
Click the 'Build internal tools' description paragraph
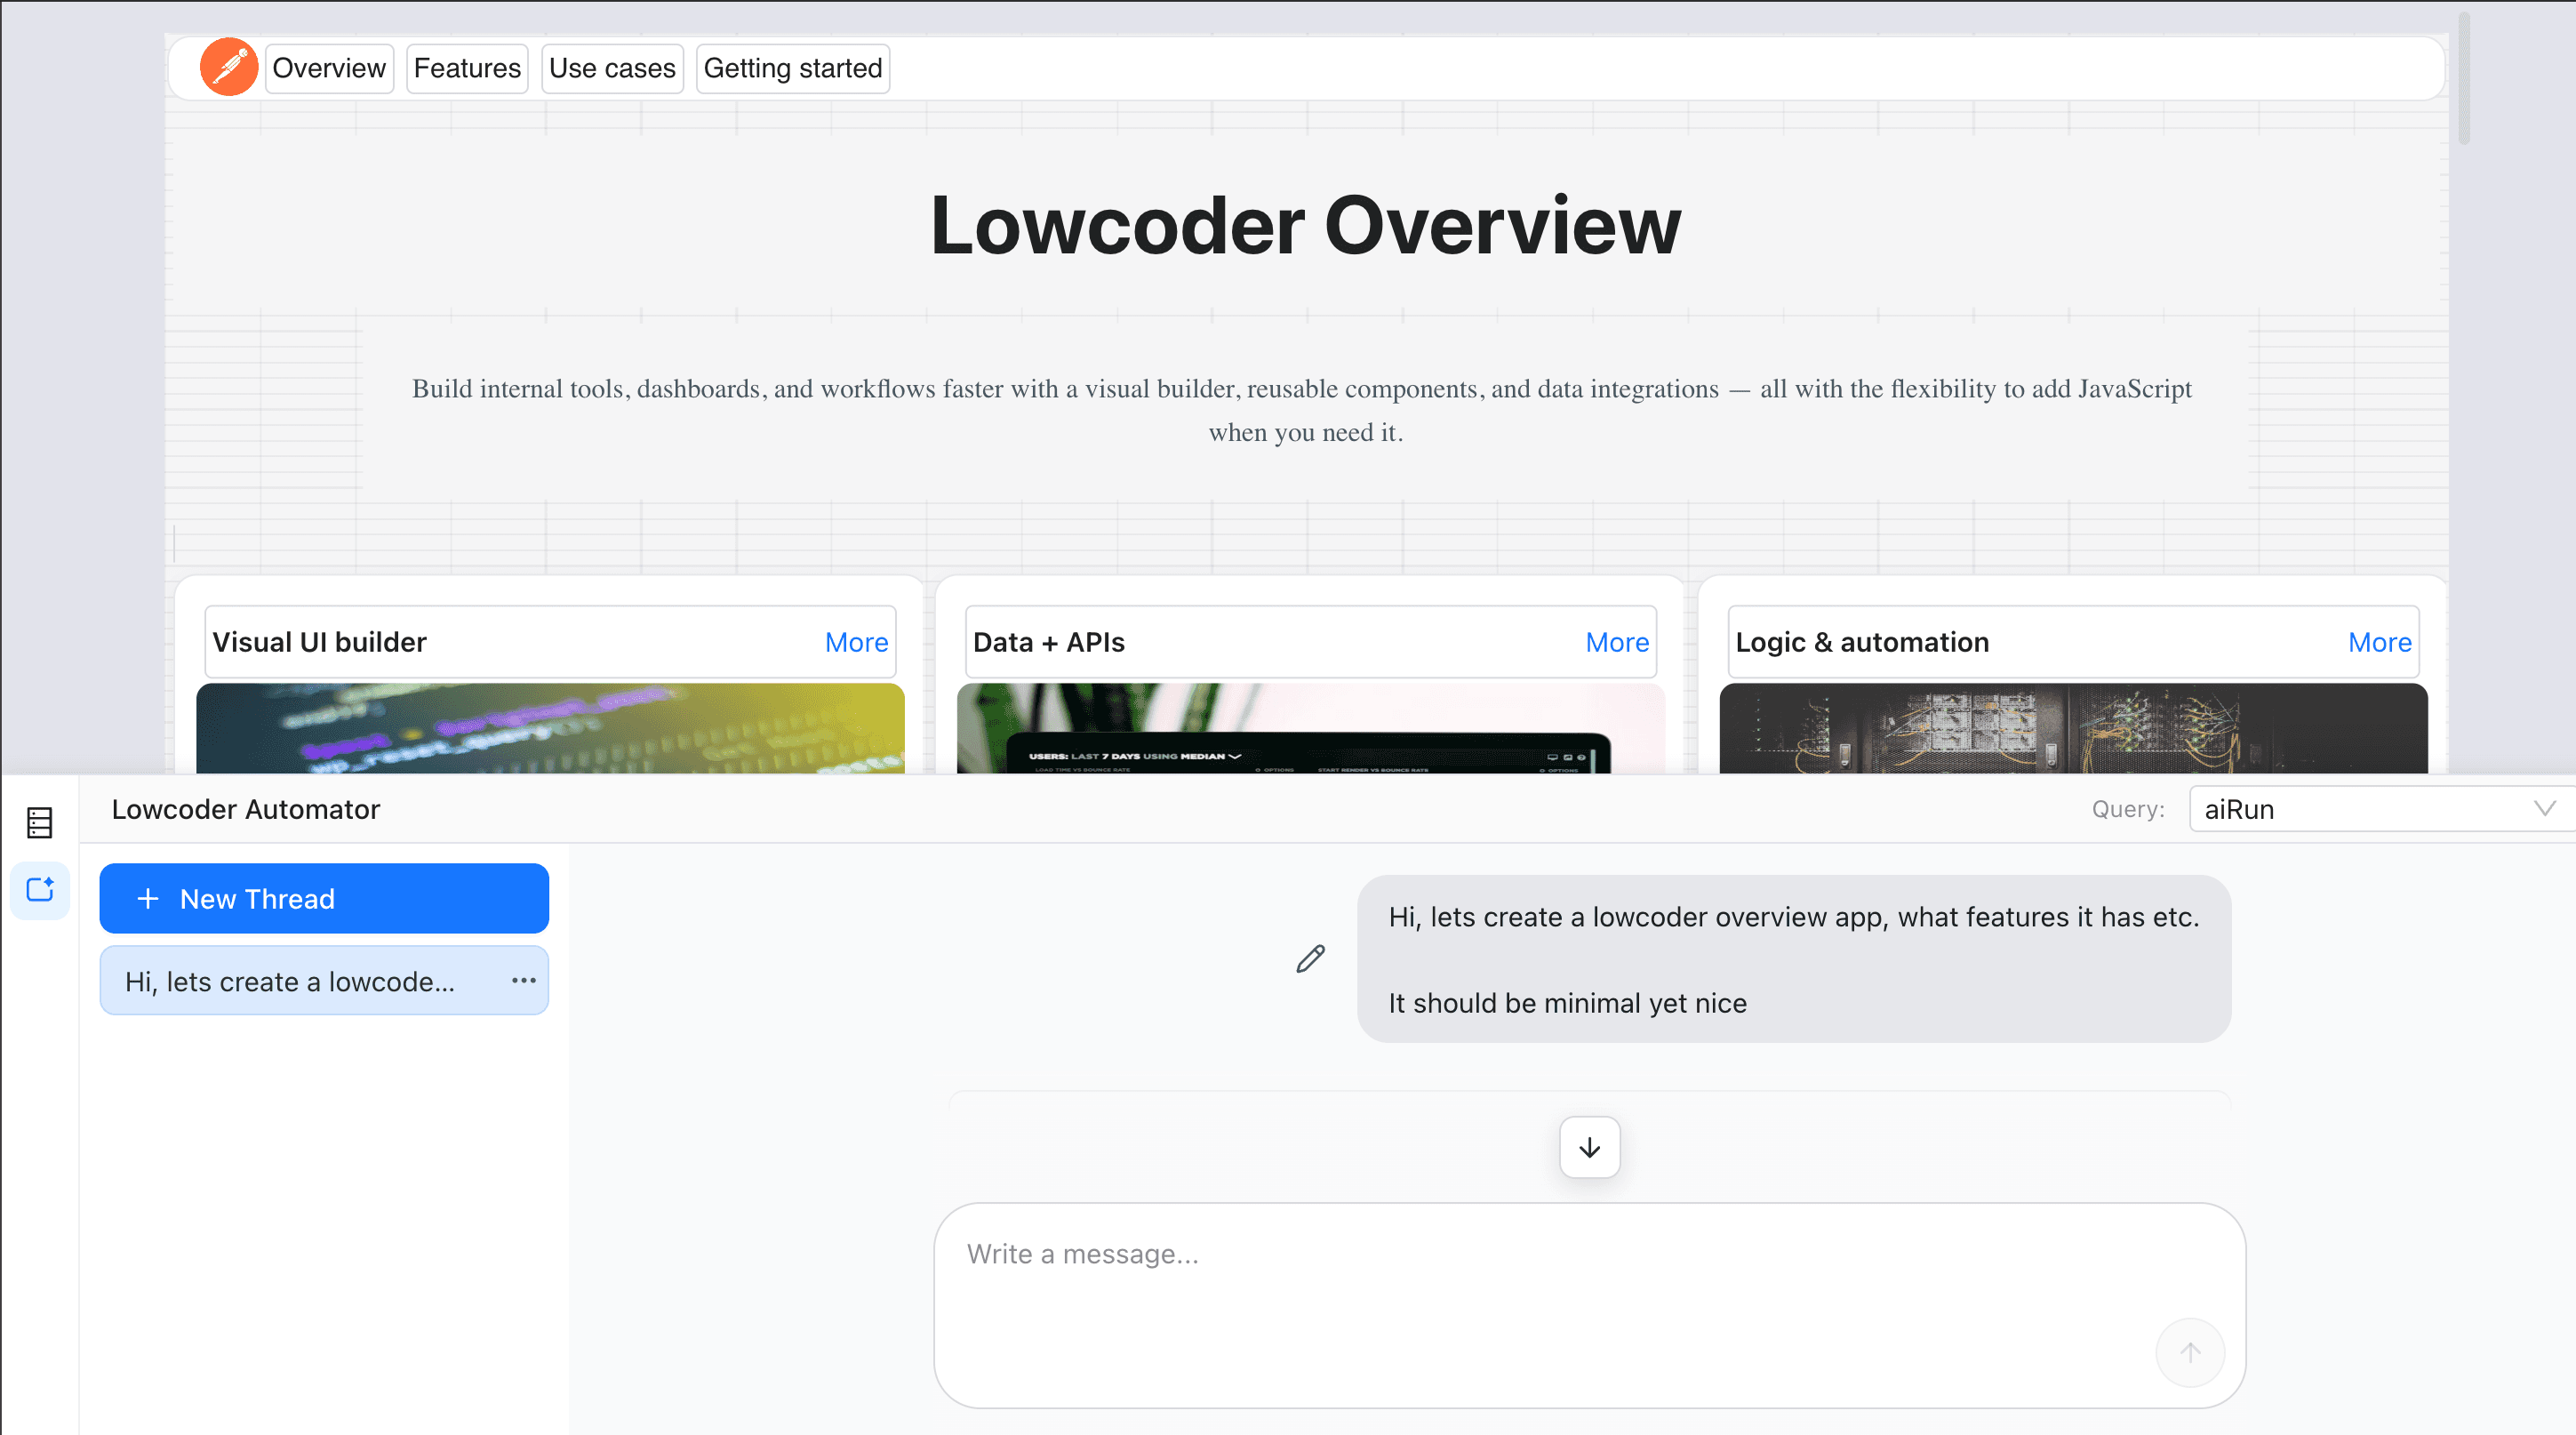[x=1301, y=410]
